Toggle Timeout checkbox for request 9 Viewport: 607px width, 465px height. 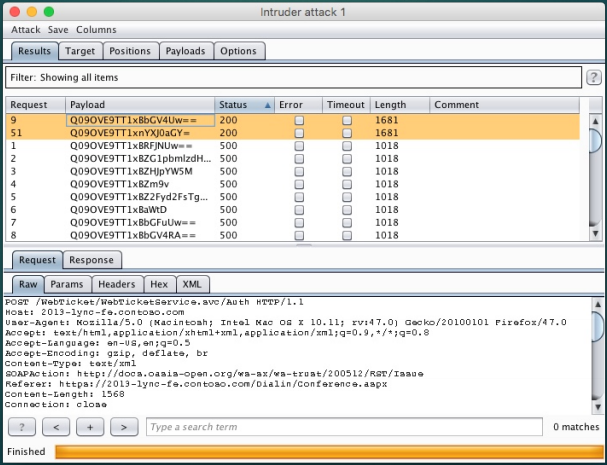(347, 120)
